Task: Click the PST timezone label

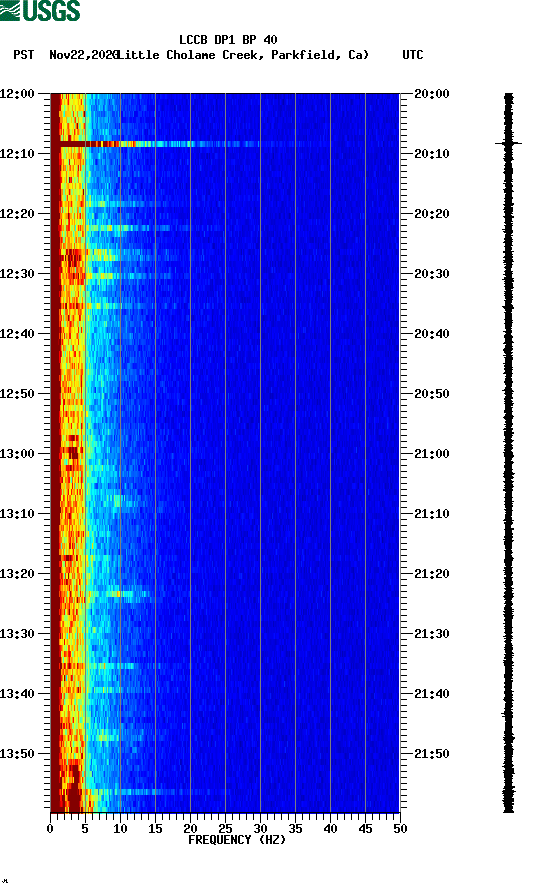Action: (23, 55)
